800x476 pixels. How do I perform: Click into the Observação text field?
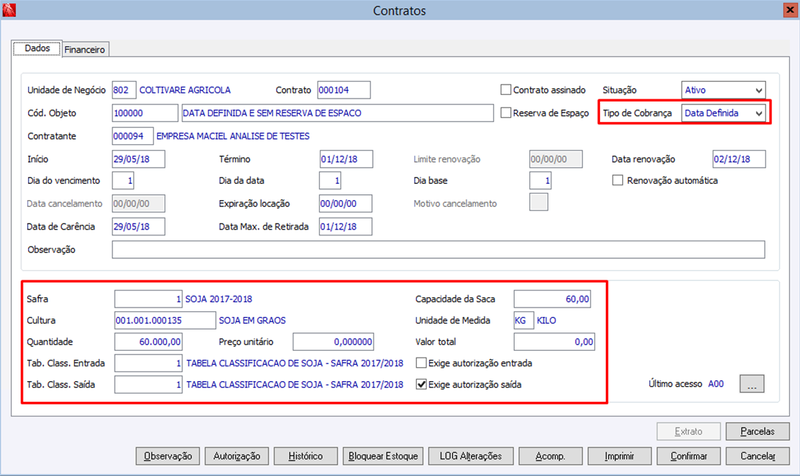tap(438, 249)
